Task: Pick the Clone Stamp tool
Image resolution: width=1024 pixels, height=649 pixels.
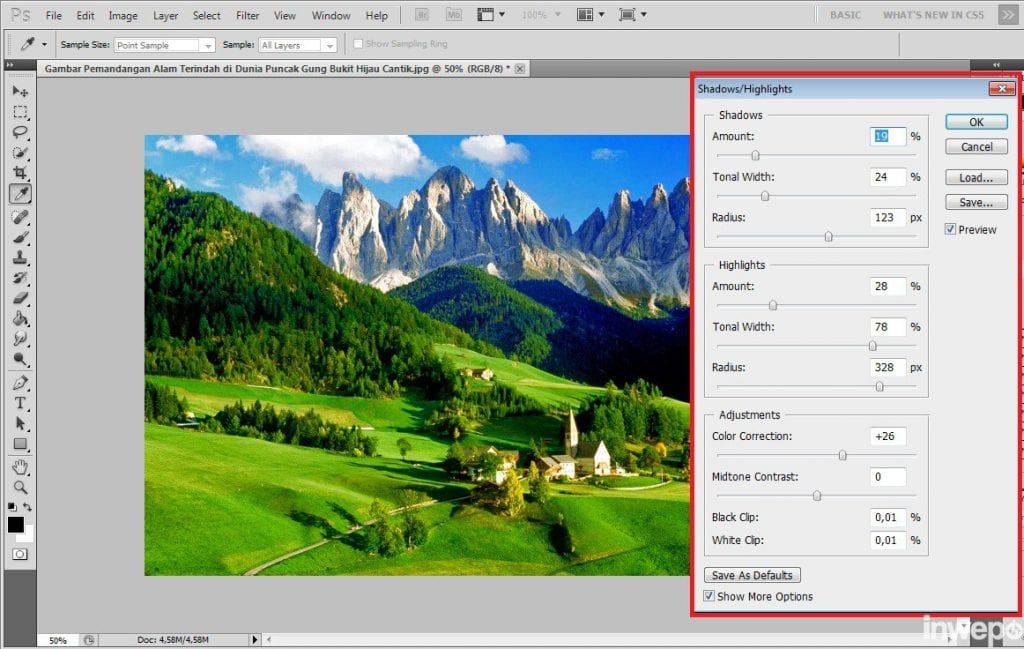Action: (x=20, y=257)
